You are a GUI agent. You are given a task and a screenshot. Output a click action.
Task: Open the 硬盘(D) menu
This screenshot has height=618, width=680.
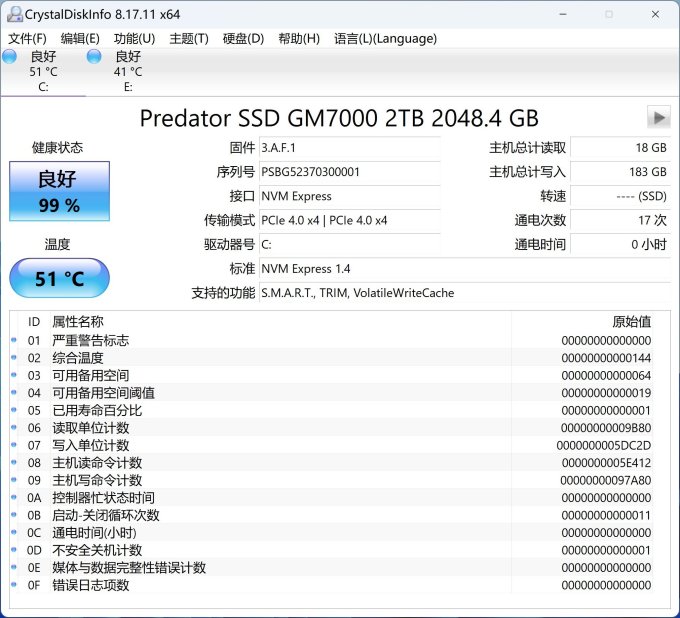[x=243, y=39]
